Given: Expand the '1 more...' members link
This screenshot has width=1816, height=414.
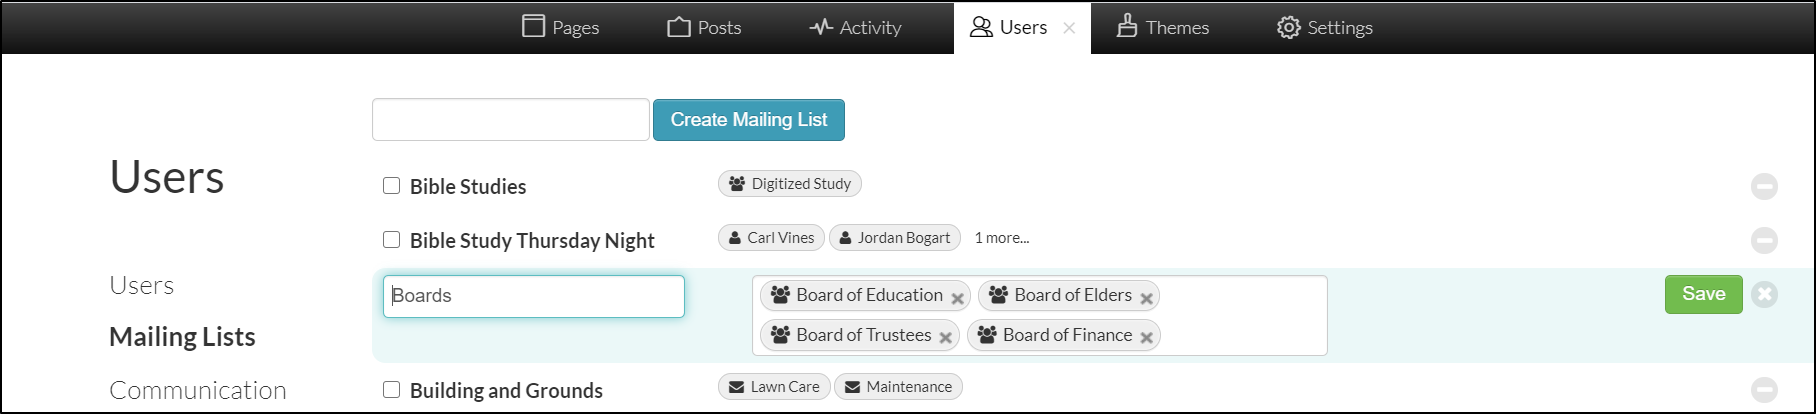Looking at the screenshot, I should [x=1001, y=238].
